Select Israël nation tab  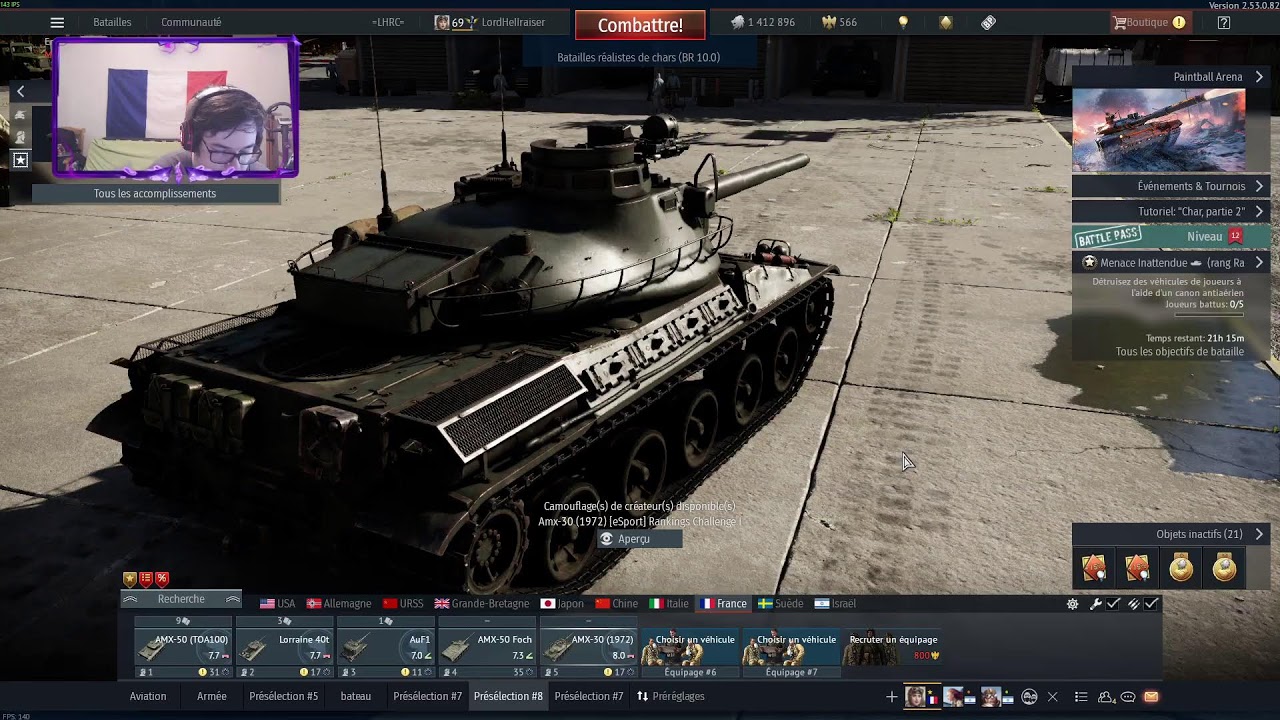836,604
